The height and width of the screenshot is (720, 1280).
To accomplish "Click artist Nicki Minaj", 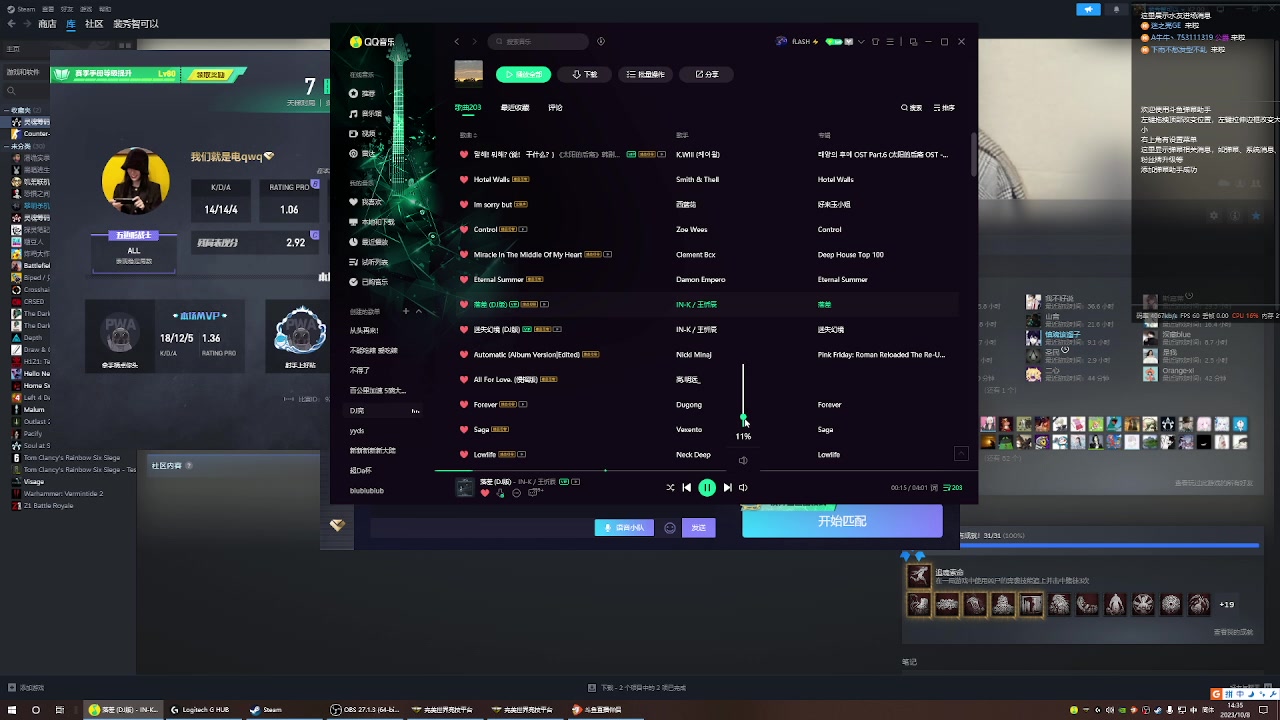I will pyautogui.click(x=693, y=355).
